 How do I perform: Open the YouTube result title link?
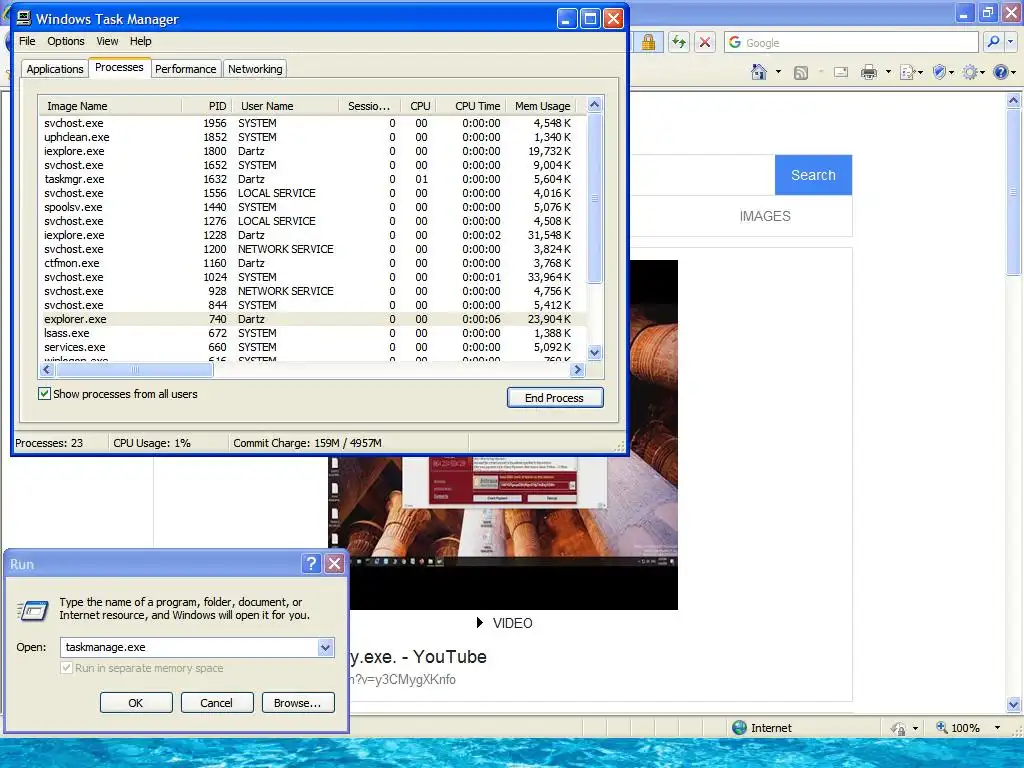pos(419,657)
